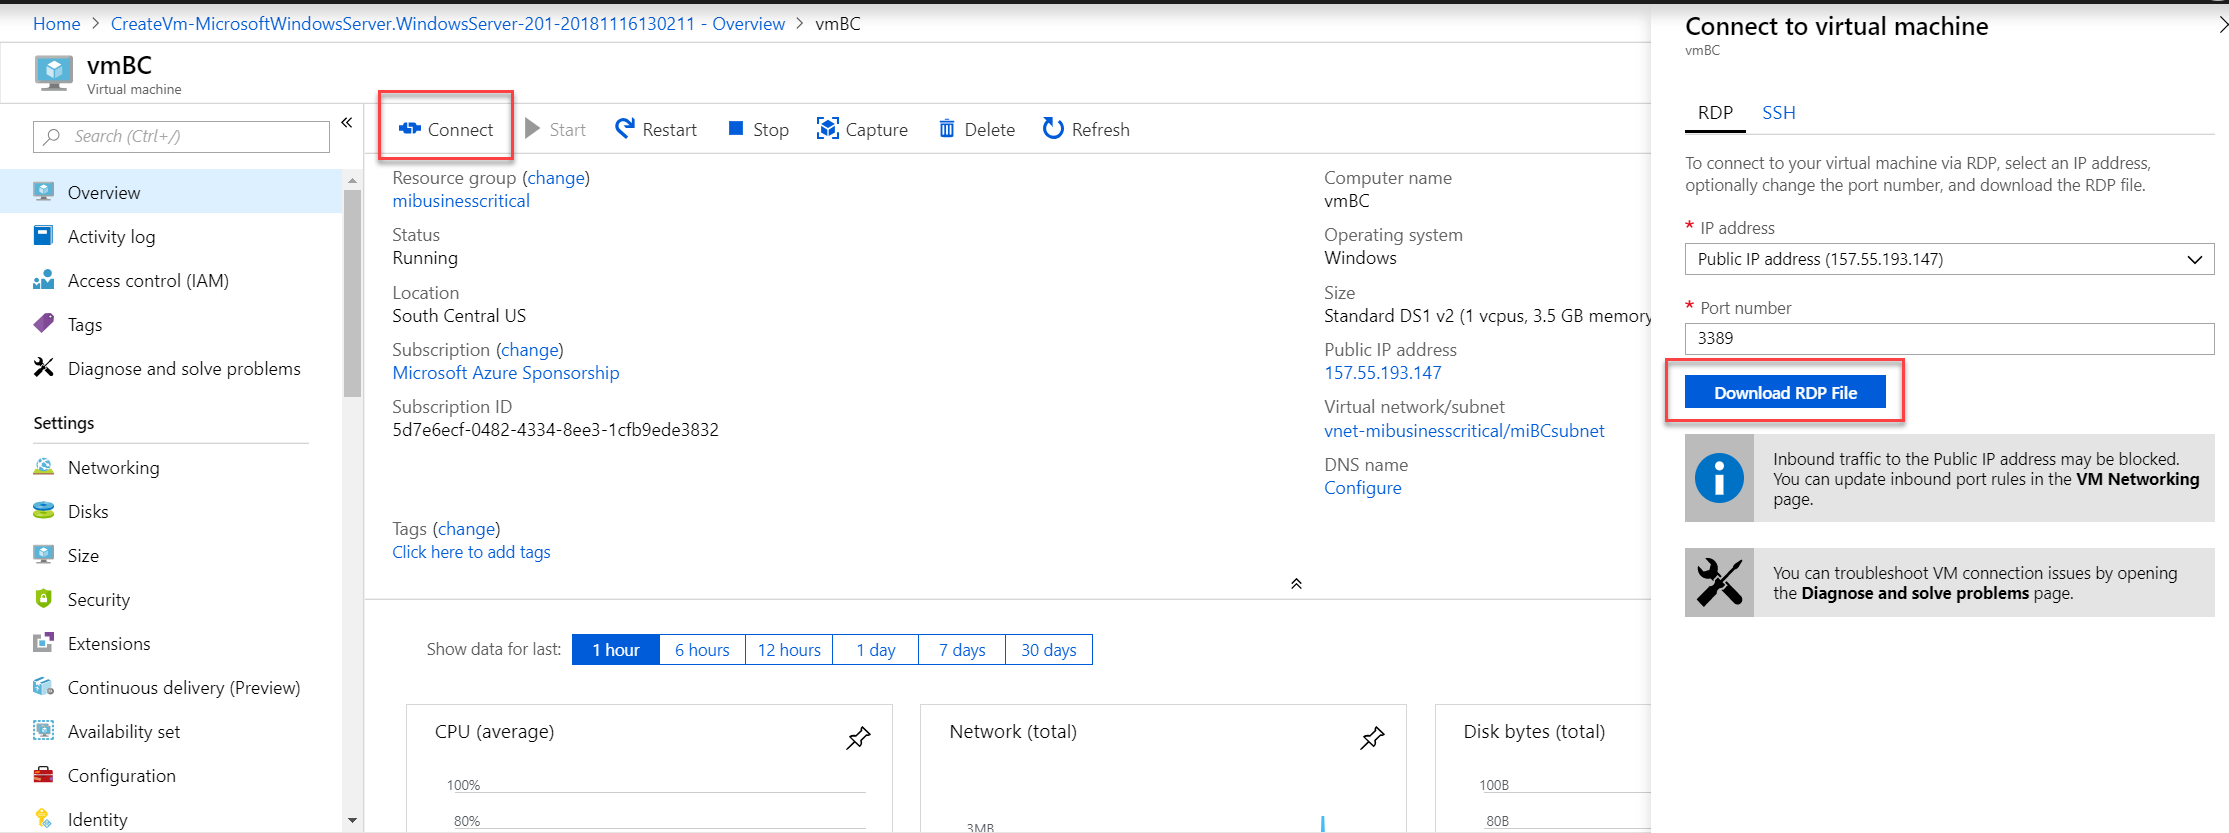The width and height of the screenshot is (2229, 833).
Task: Pin the CPU (average) chart
Action: coord(858,738)
